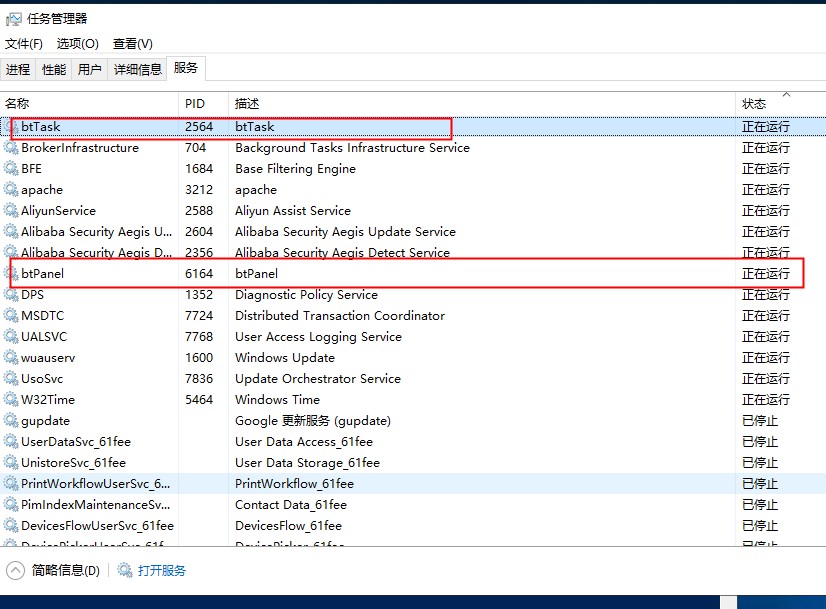
Task: Sort services by 名称 column header
Action: pyautogui.click(x=89, y=104)
